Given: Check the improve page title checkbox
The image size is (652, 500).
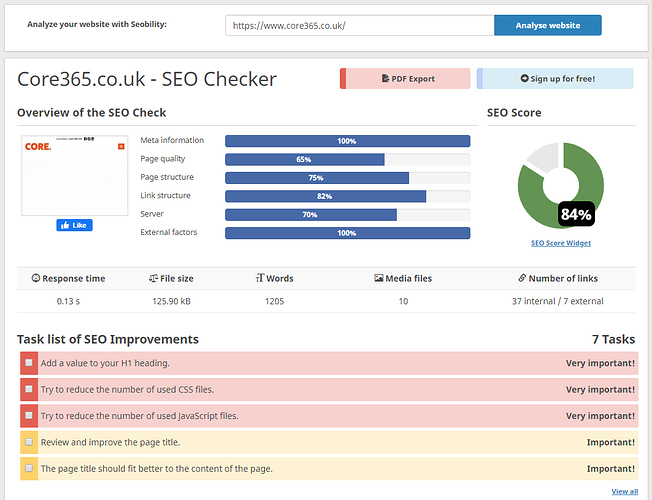Looking at the screenshot, I should coord(29,441).
